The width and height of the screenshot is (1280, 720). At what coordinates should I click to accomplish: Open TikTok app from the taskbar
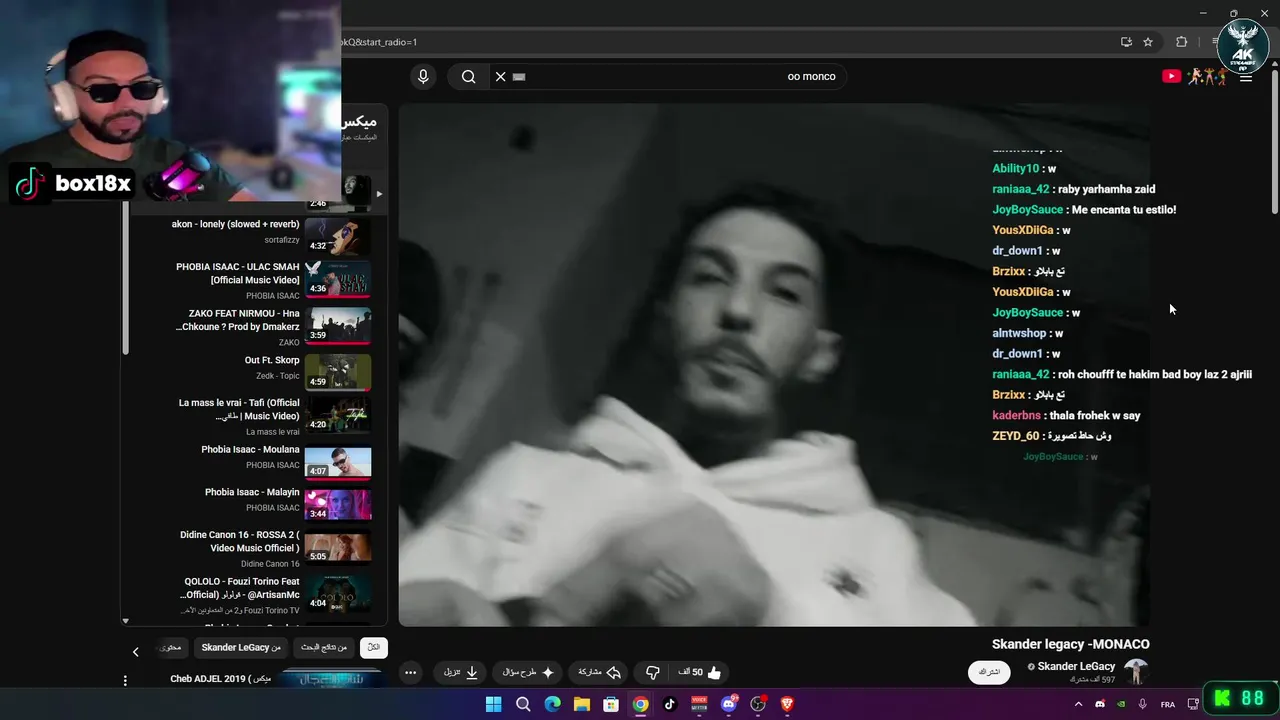[x=670, y=704]
